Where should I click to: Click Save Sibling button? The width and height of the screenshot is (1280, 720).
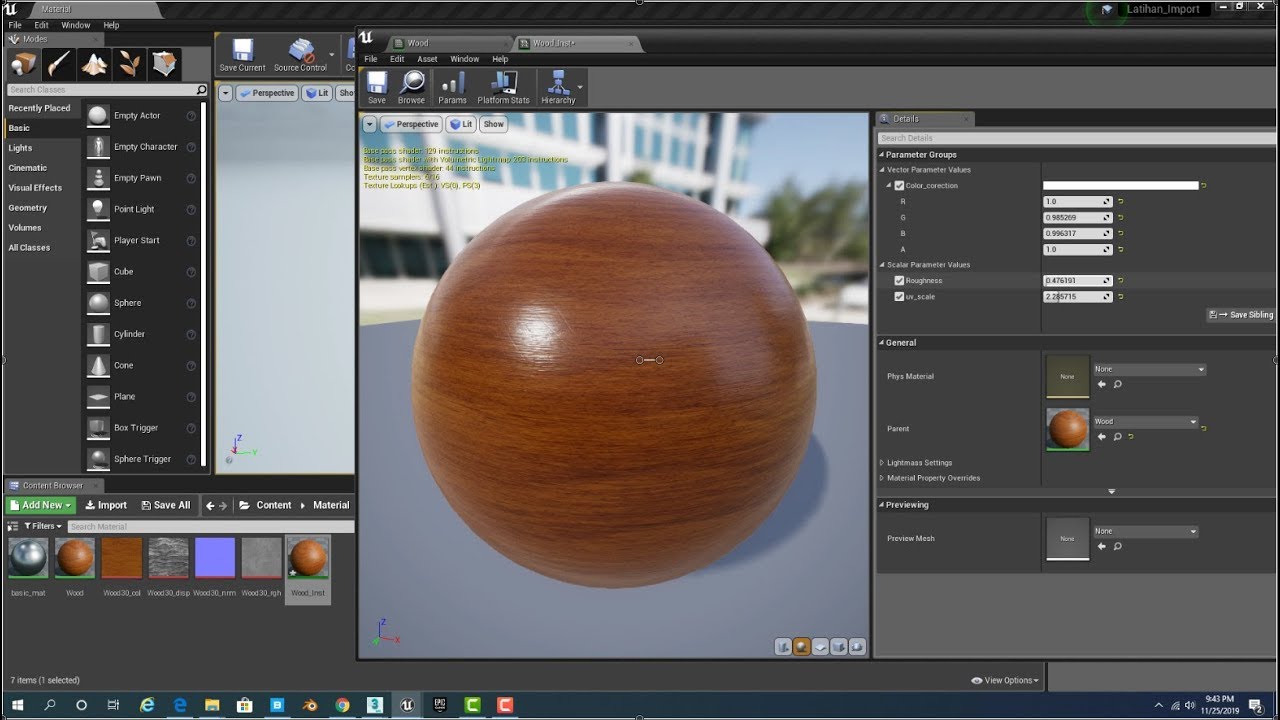tap(1241, 315)
